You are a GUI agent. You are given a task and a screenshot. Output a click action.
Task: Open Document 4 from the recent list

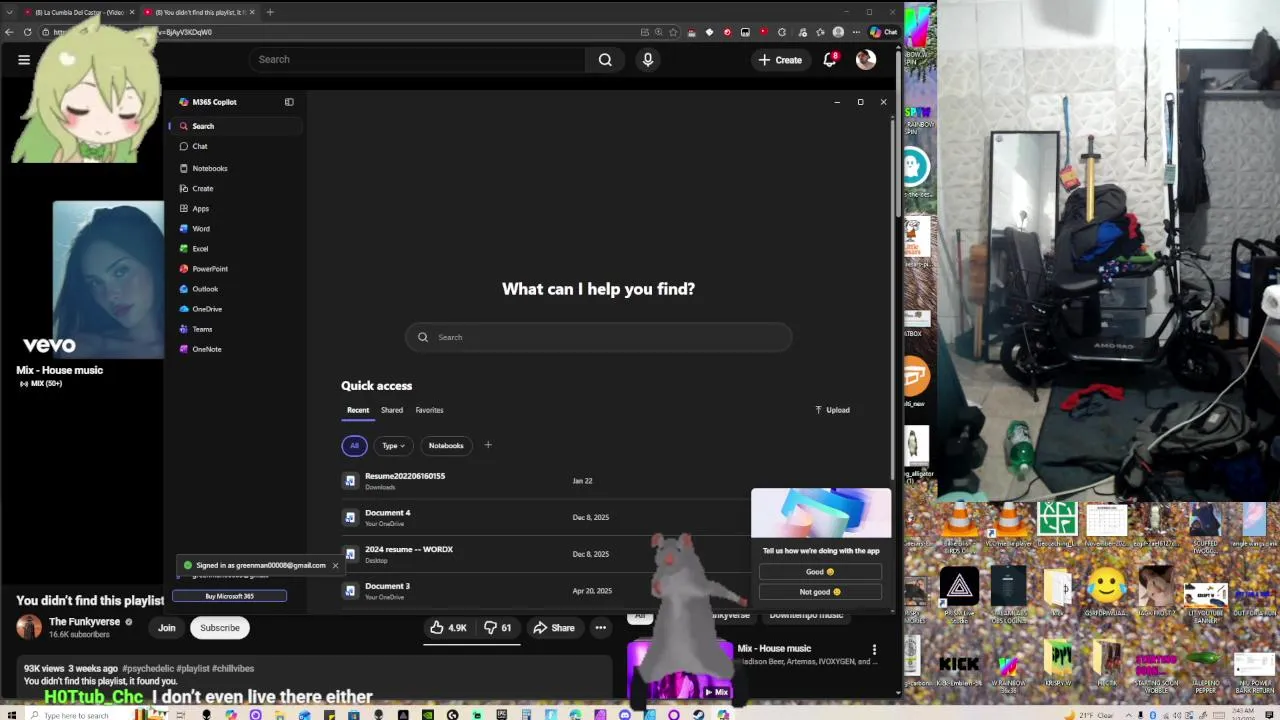(x=387, y=513)
